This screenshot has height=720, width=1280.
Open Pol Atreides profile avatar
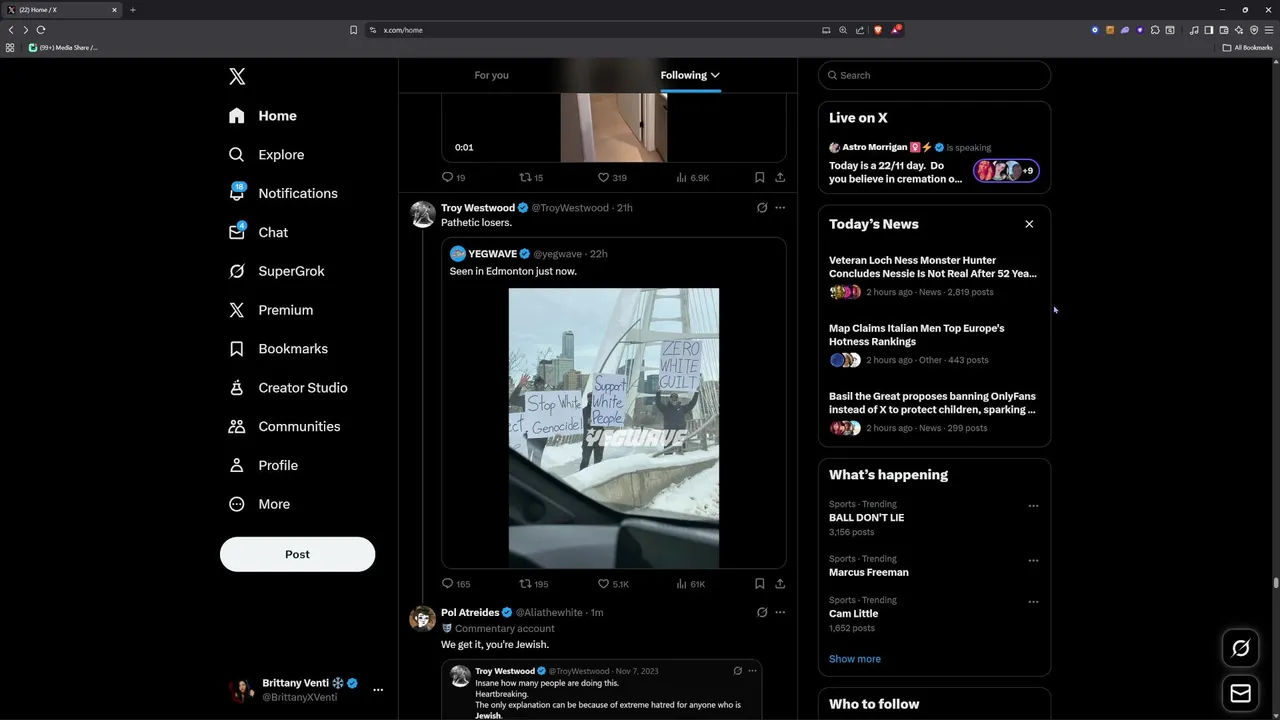click(422, 618)
